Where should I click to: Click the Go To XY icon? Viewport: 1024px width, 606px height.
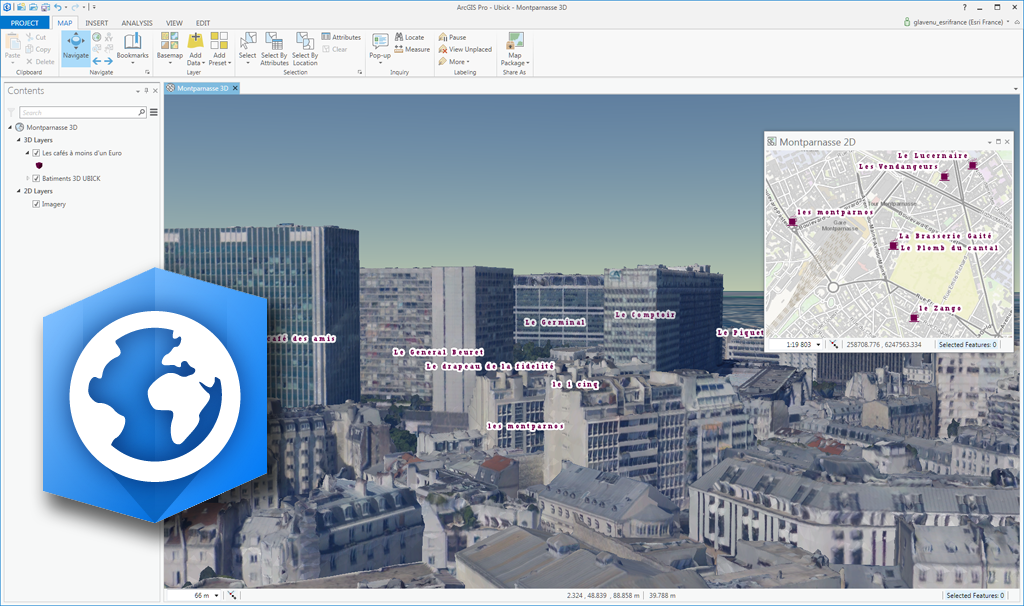(108, 37)
